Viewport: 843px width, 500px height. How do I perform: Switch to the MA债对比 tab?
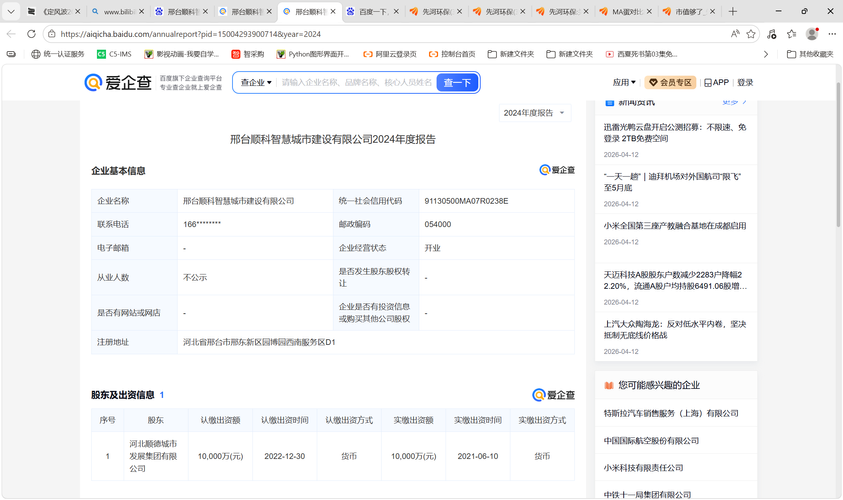tap(626, 11)
